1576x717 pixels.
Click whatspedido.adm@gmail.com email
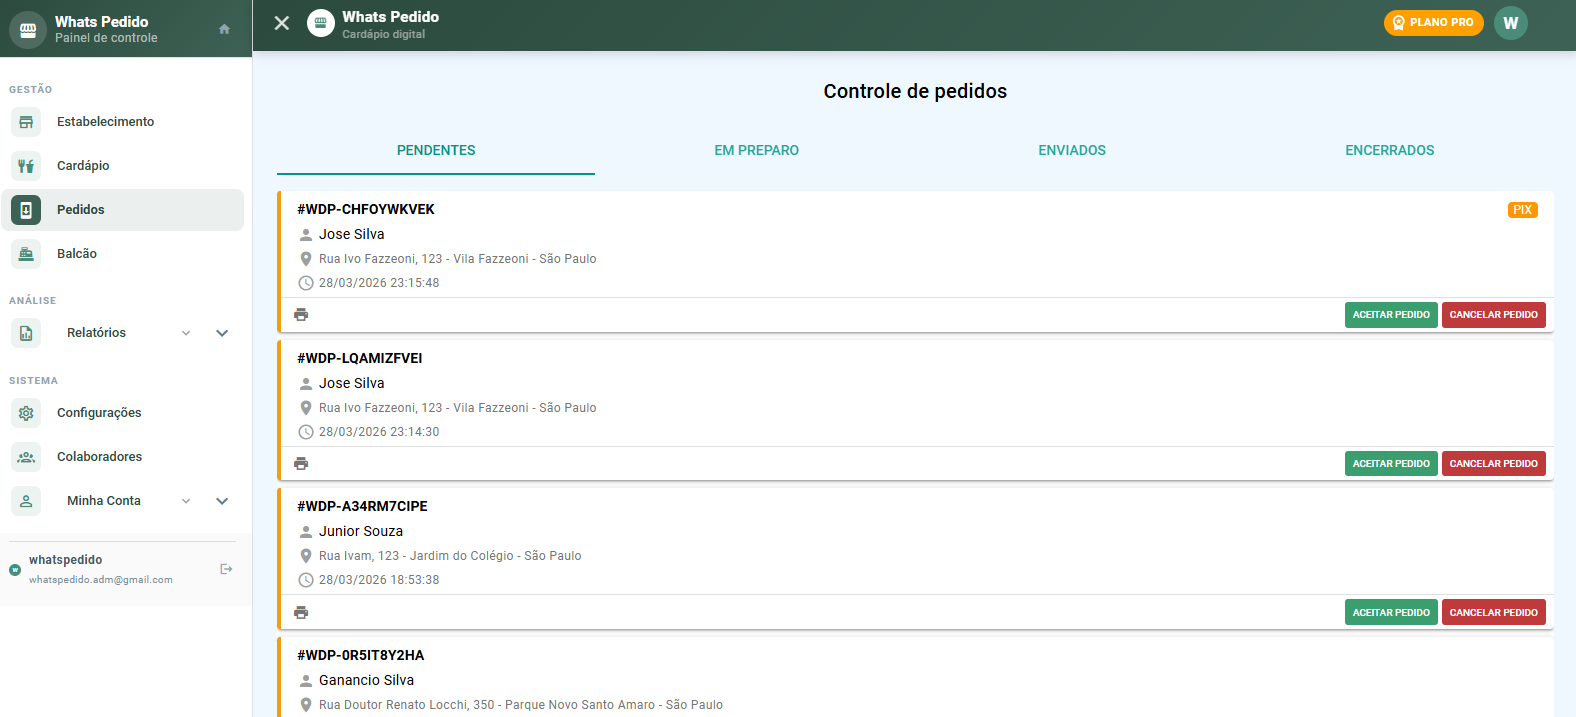(x=101, y=580)
